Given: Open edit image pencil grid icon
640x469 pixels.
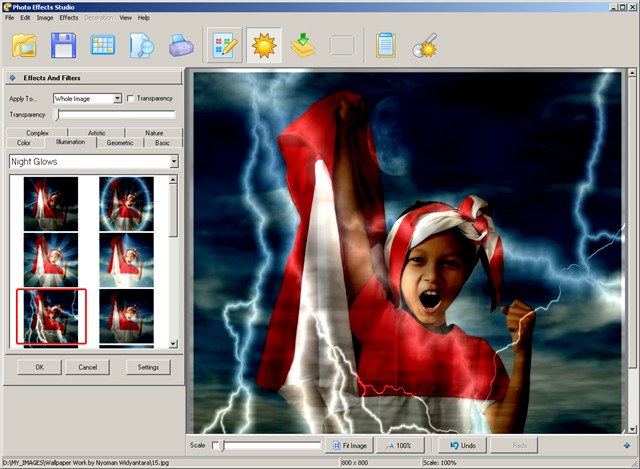Looking at the screenshot, I should (224, 45).
